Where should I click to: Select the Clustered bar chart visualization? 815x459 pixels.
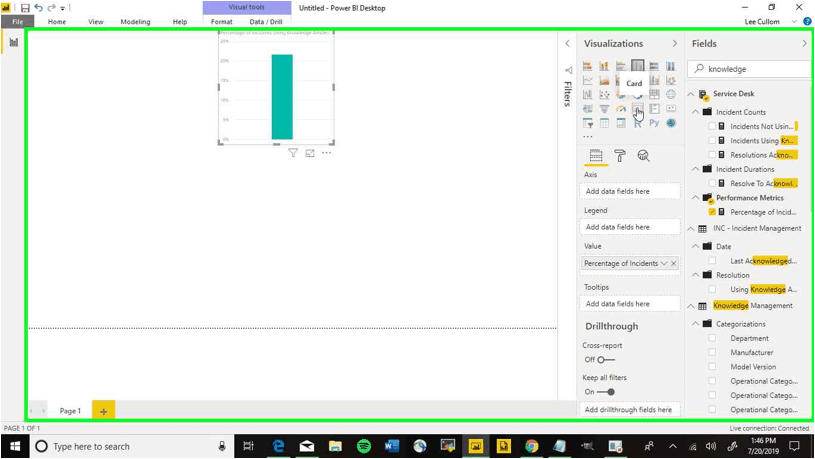point(621,66)
